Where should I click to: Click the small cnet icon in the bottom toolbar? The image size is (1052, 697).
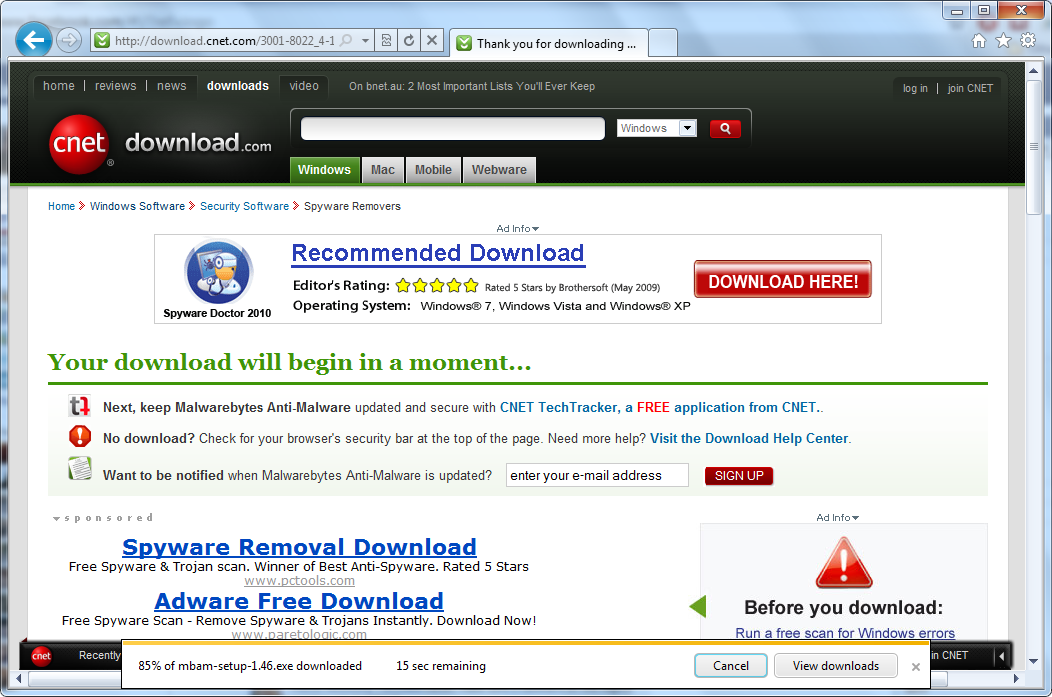pos(42,656)
